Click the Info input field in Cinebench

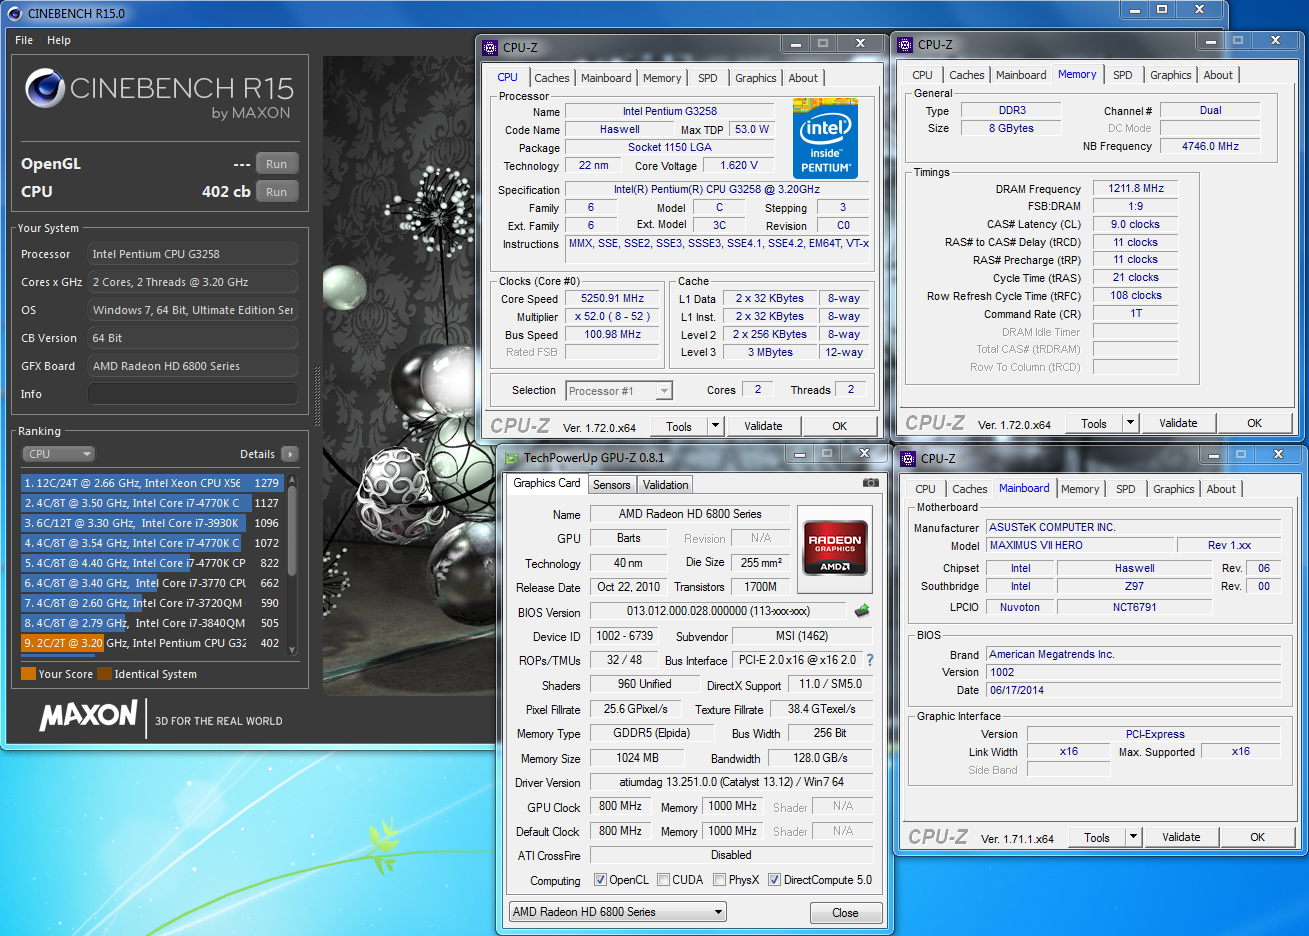(x=193, y=394)
